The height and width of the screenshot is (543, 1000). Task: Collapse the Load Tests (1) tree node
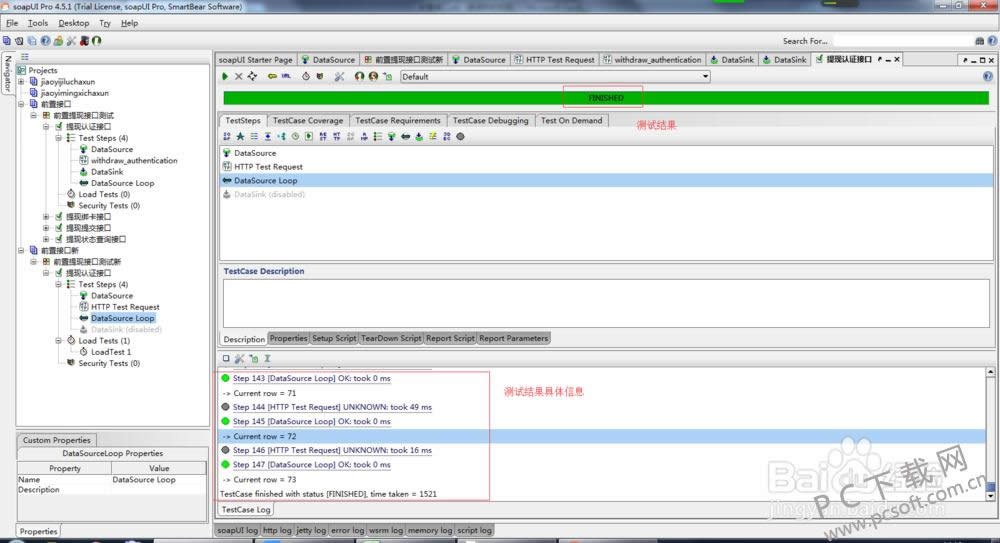pos(58,341)
